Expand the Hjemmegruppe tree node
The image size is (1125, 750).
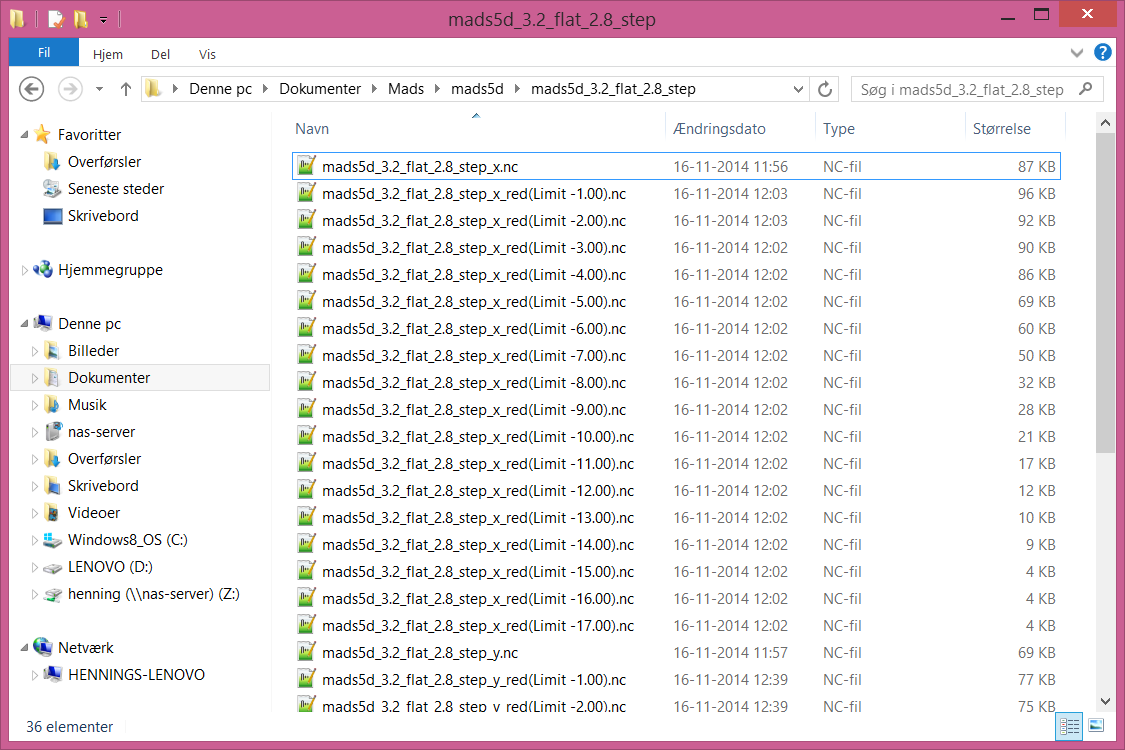pyautogui.click(x=26, y=270)
